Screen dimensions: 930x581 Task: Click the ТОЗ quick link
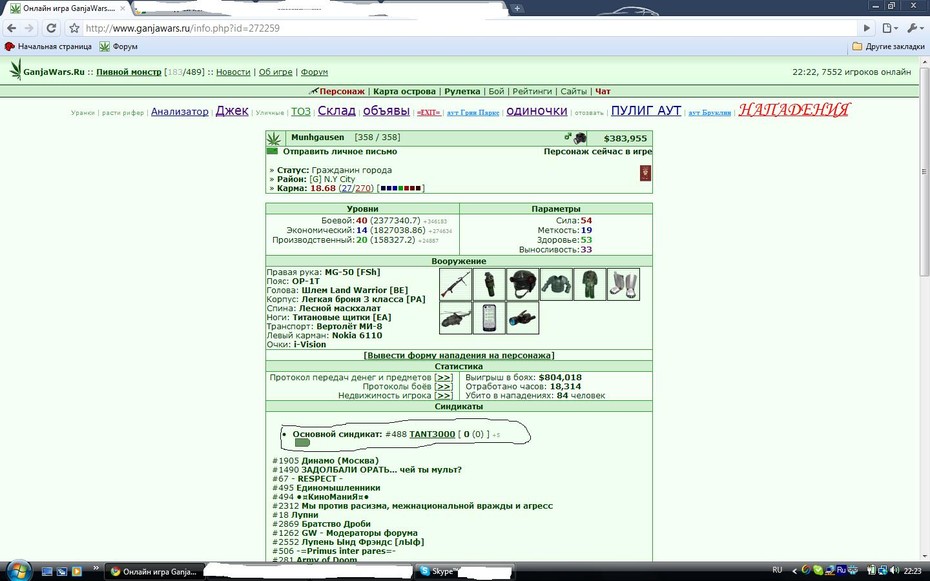301,111
